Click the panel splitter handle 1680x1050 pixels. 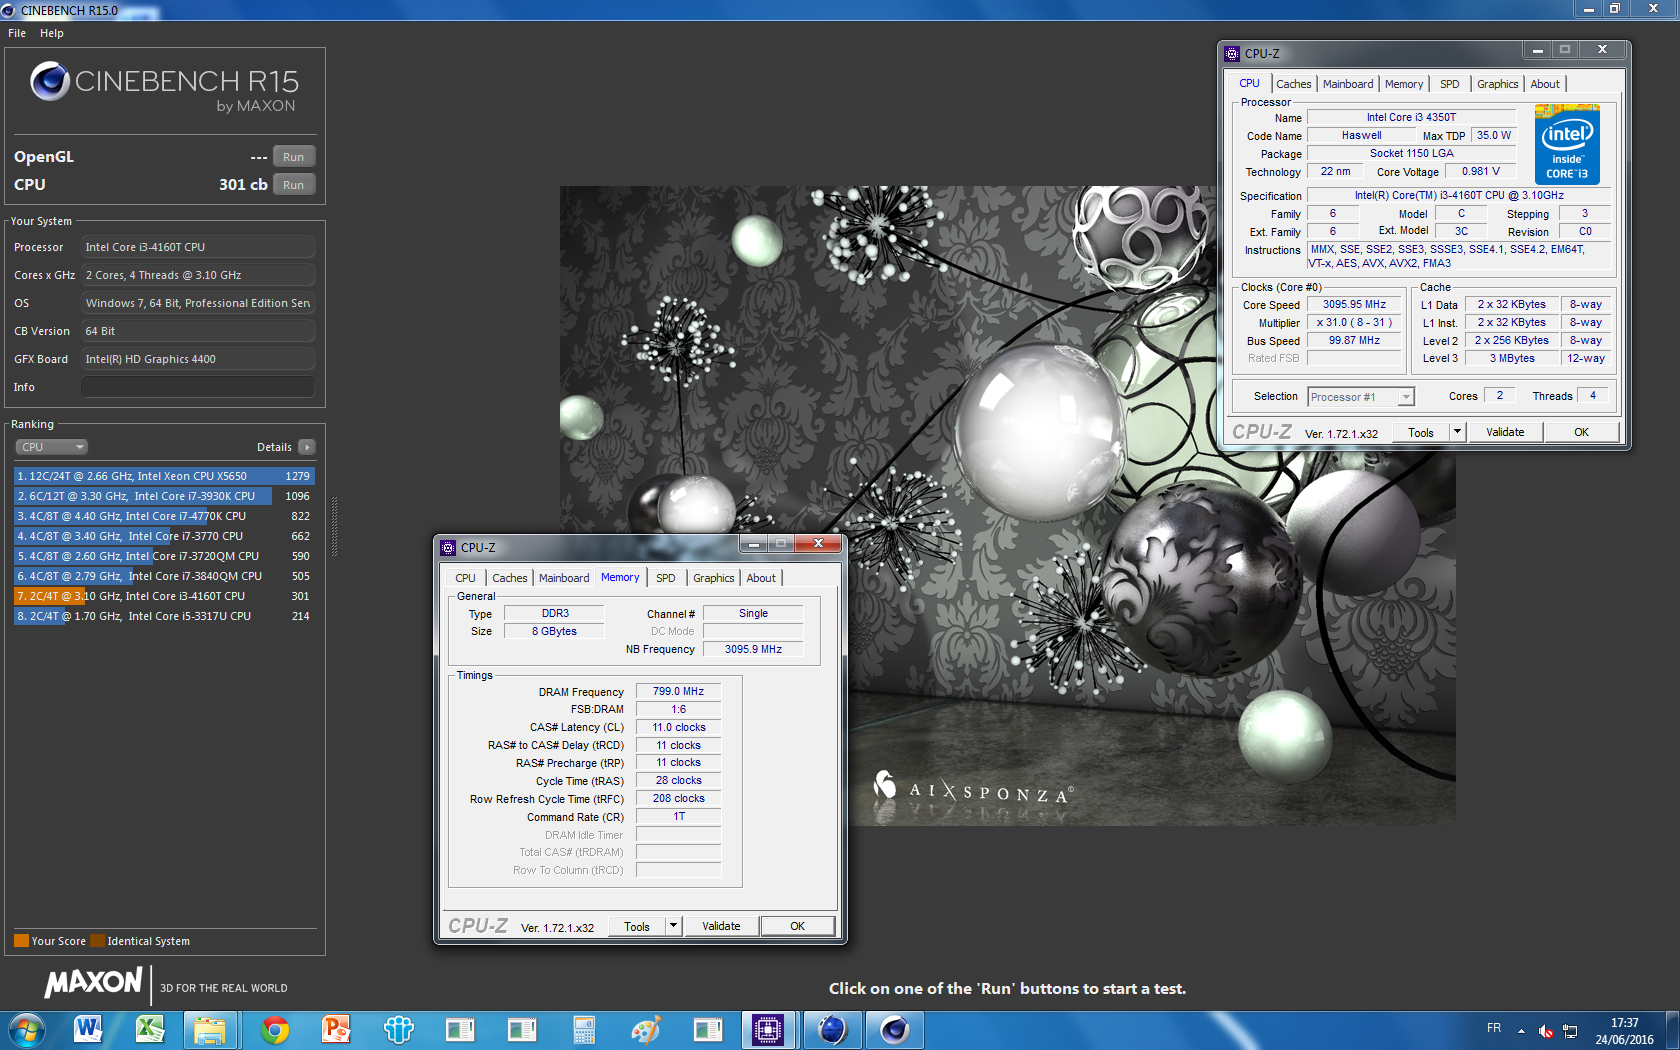[334, 527]
